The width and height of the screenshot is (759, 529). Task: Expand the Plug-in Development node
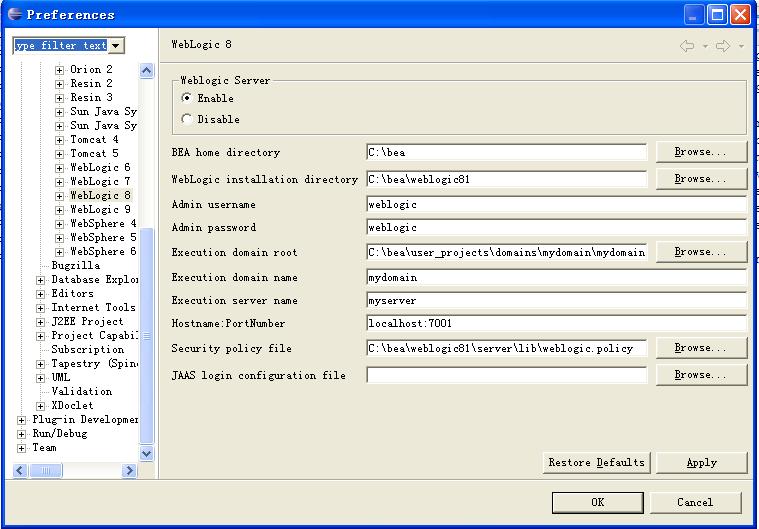(21, 421)
